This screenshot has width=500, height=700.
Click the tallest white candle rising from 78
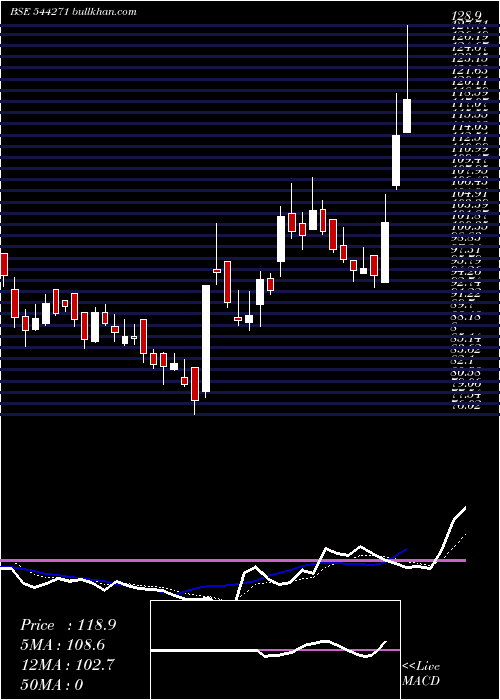206,339
